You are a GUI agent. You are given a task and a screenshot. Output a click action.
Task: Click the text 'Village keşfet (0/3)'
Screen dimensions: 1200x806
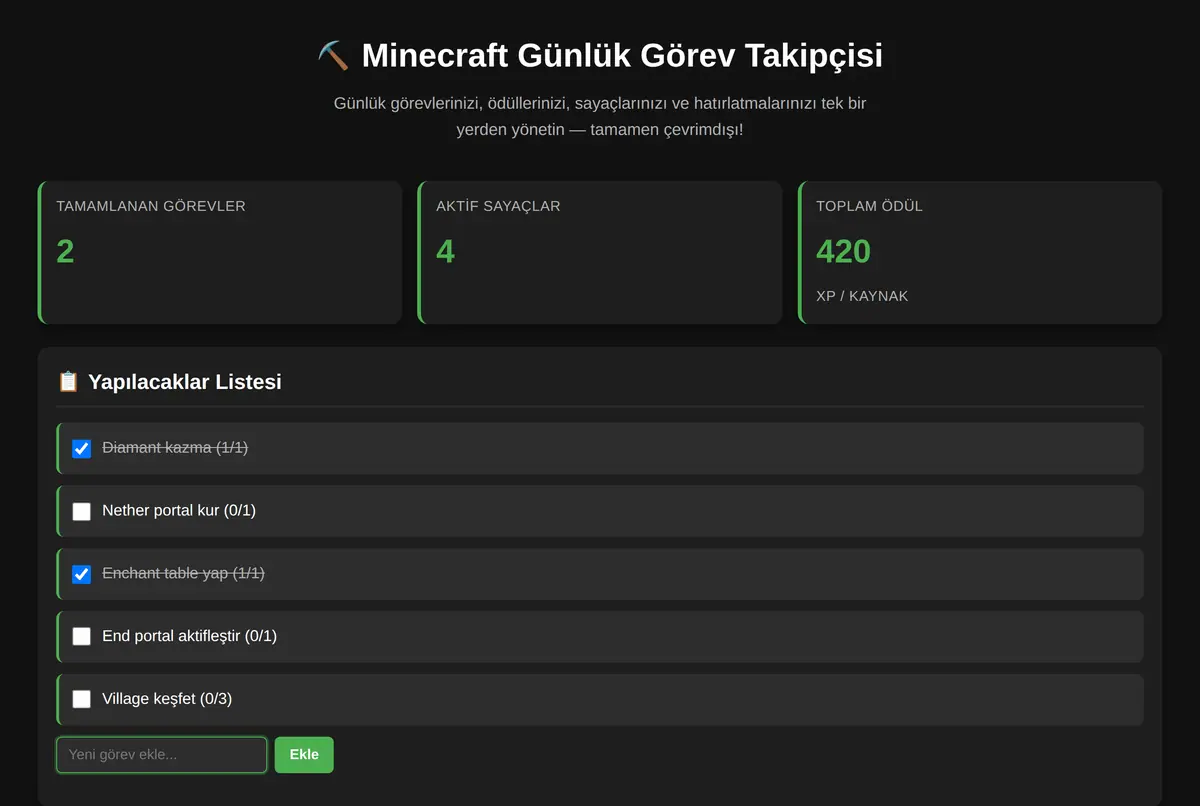click(167, 699)
